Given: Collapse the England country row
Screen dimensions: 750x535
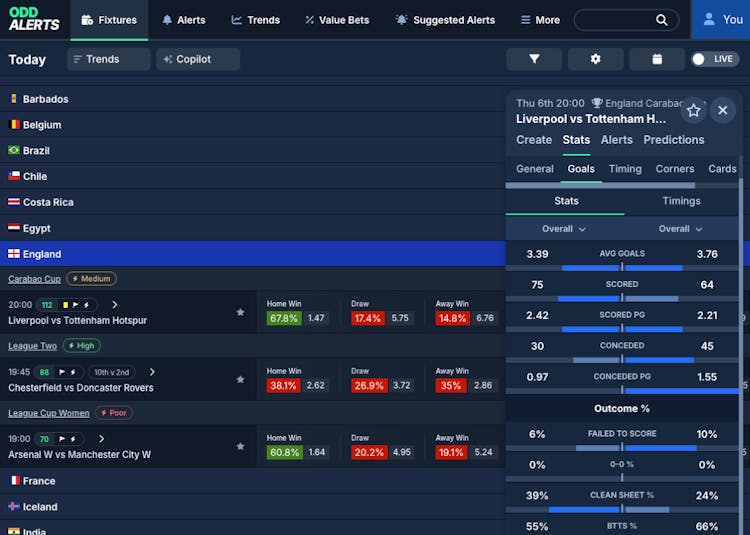Looking at the screenshot, I should pyautogui.click(x=253, y=253).
